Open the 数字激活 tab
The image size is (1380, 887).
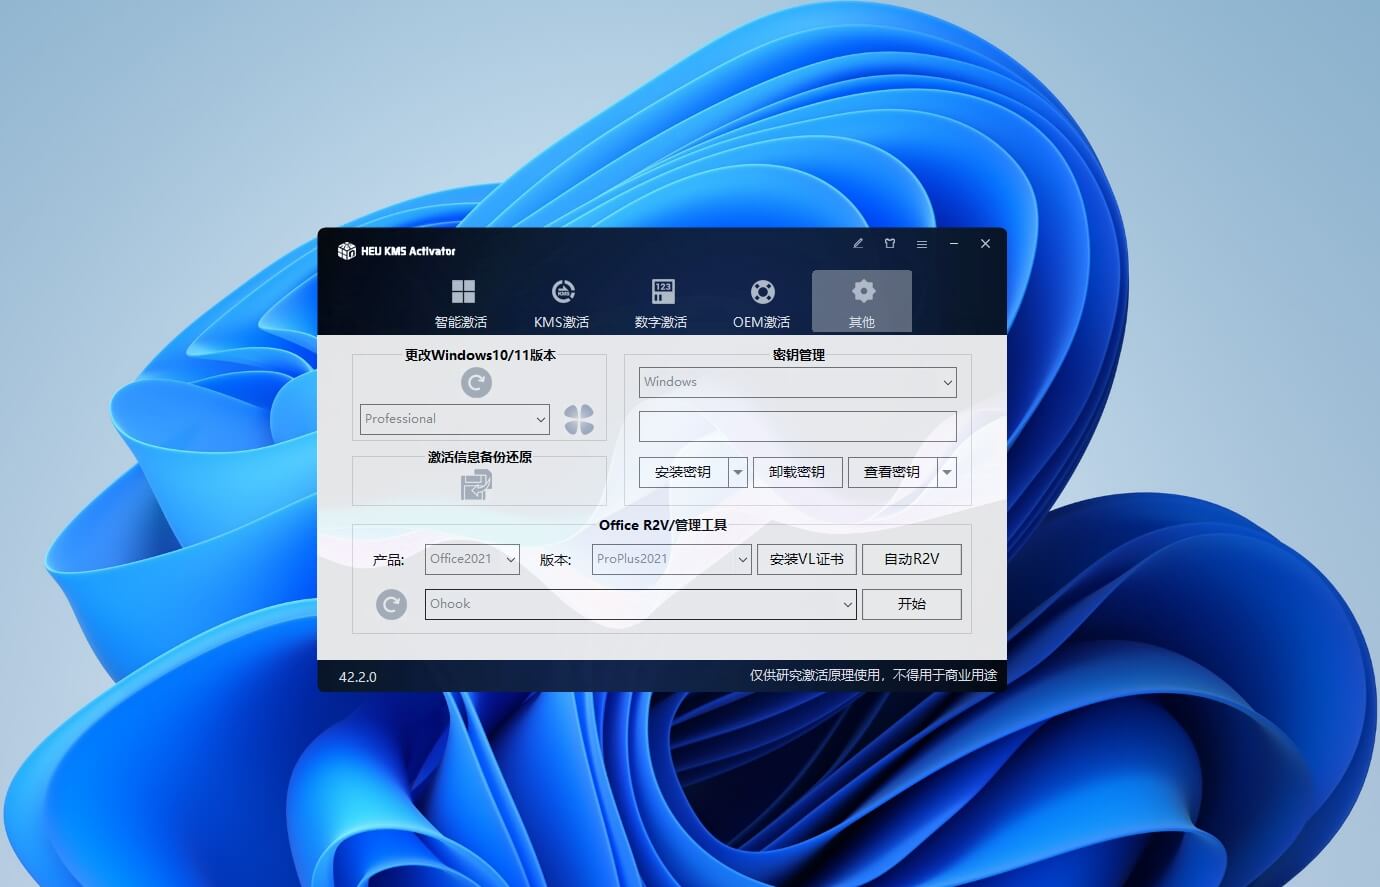coord(661,303)
